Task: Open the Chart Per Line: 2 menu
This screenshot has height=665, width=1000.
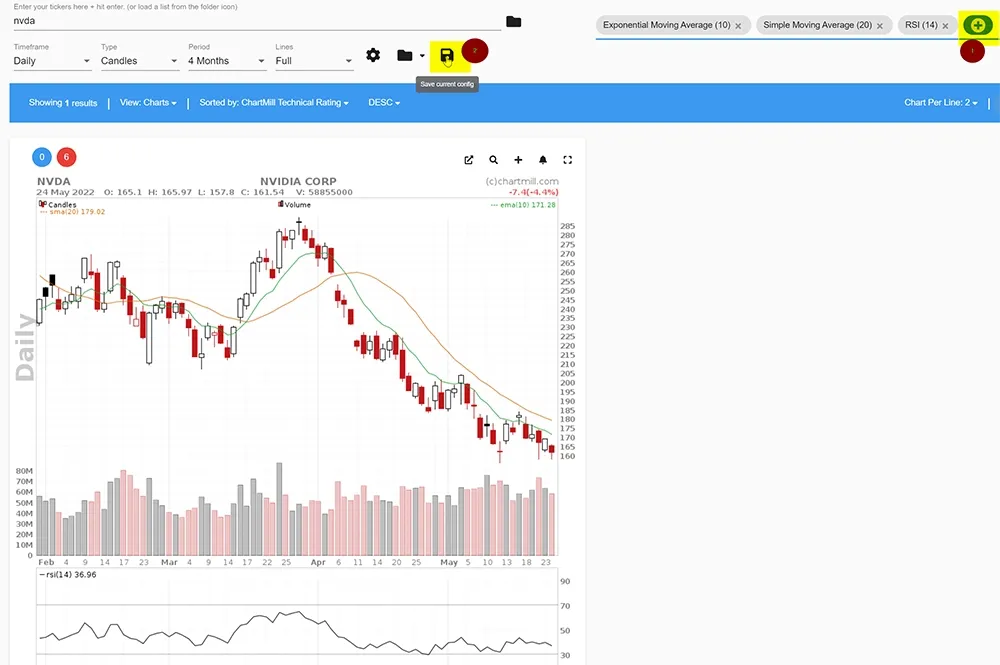Action: pyautogui.click(x=941, y=103)
